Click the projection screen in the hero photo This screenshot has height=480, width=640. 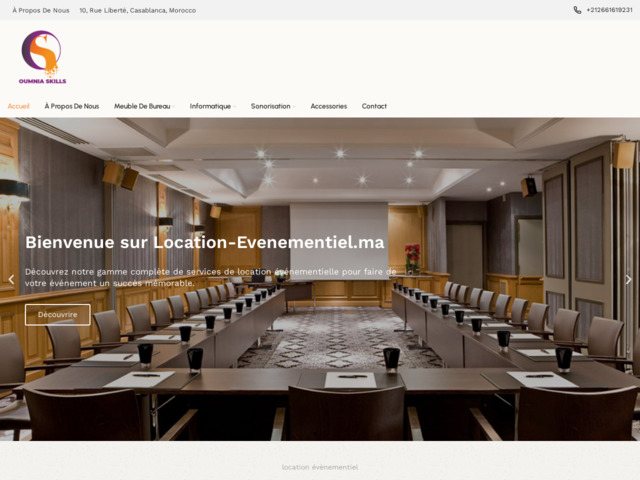click(338, 235)
